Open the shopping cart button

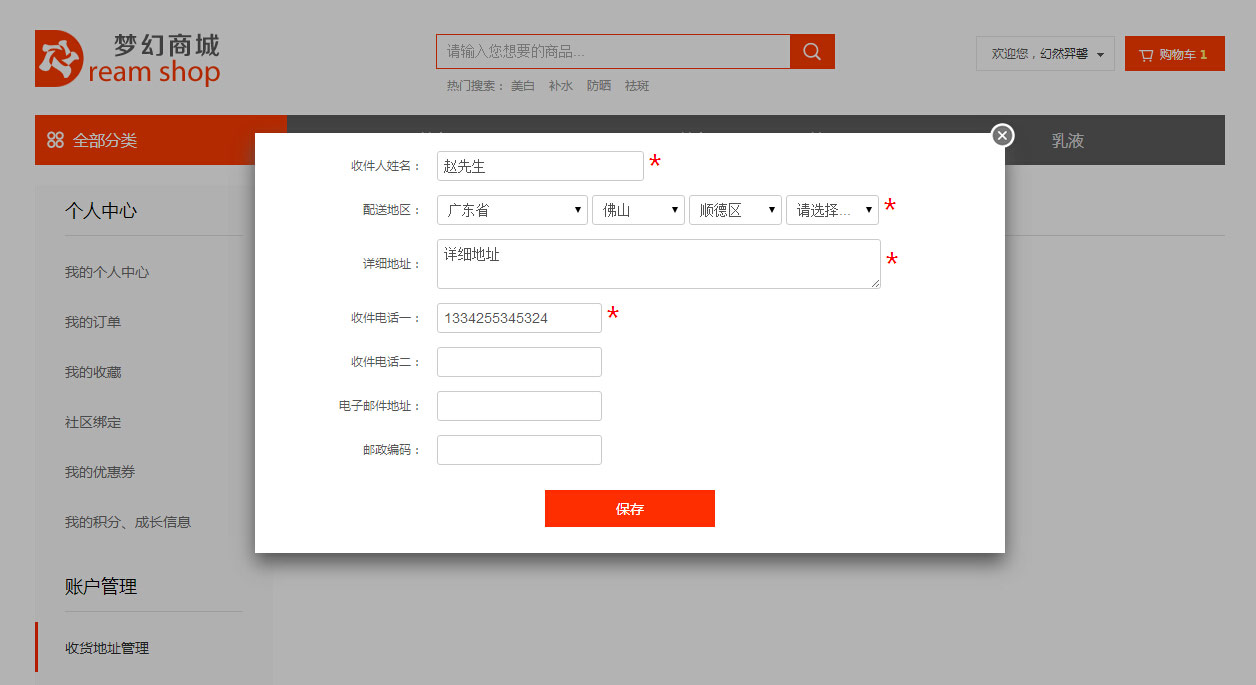(1174, 54)
